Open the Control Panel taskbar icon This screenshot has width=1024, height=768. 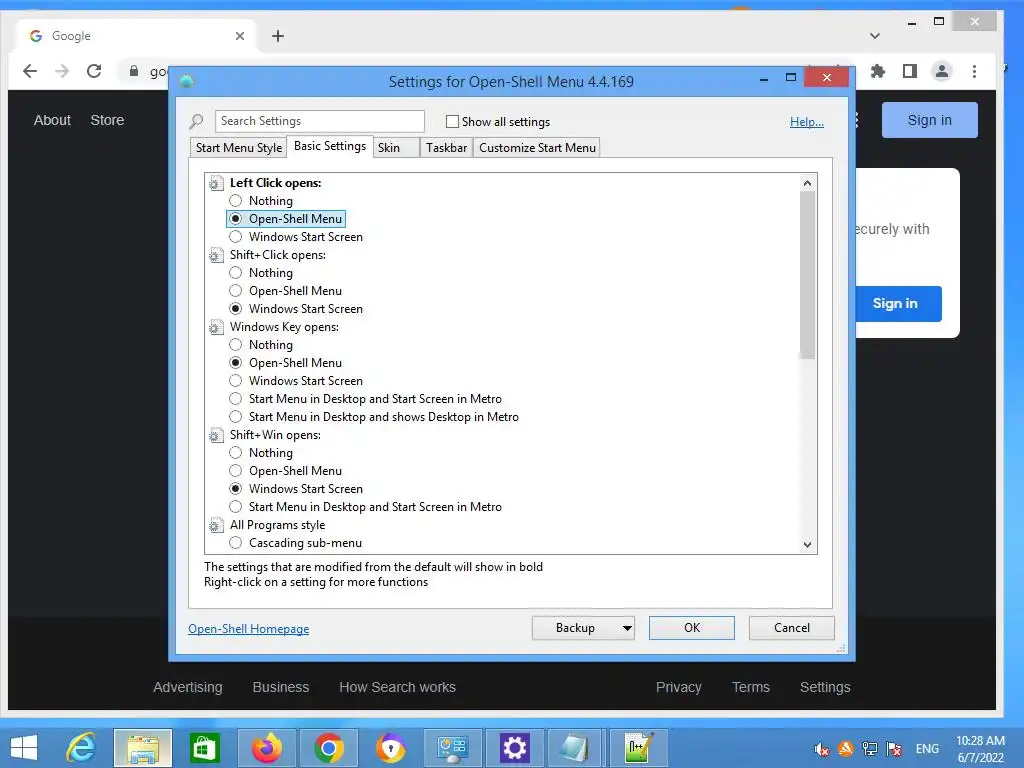(x=453, y=748)
